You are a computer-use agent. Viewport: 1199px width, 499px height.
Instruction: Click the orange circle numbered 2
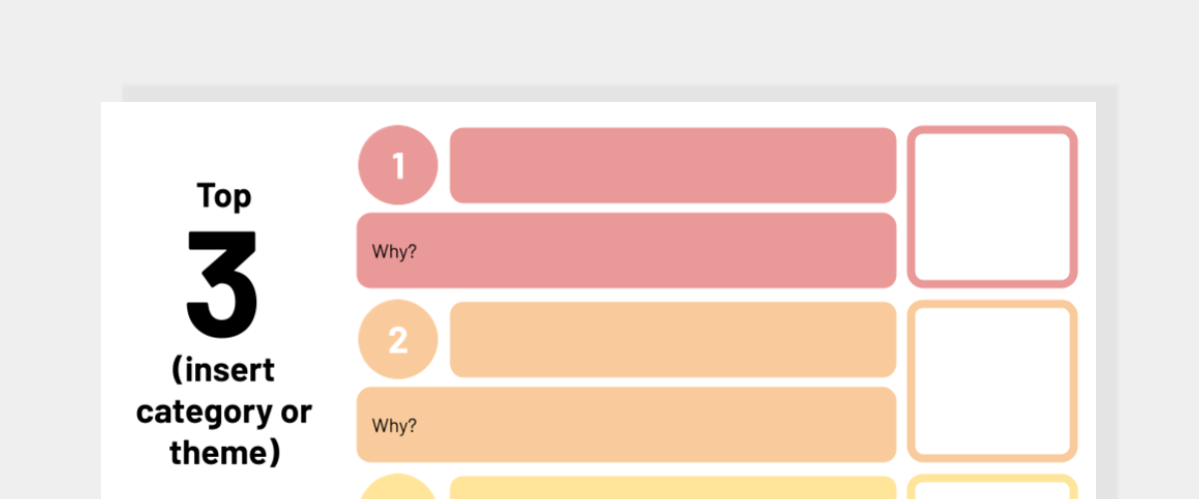click(x=398, y=339)
